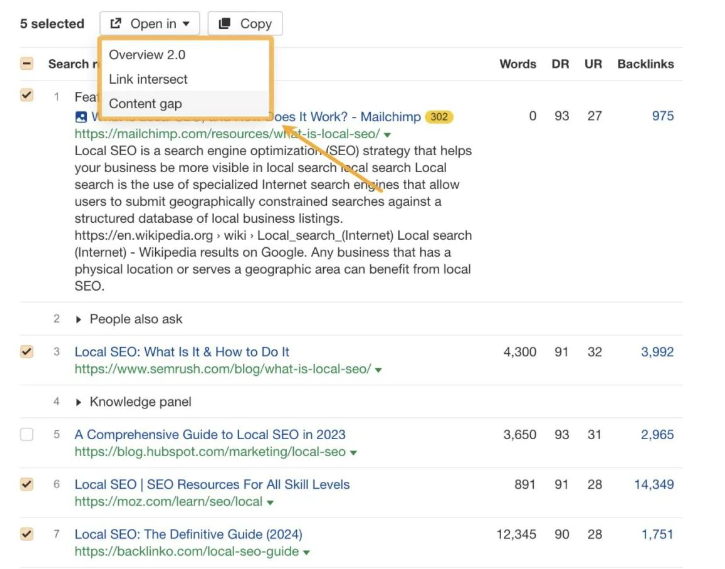This screenshot has width=725, height=569.
Task: Select Content gap from the menu
Action: [145, 103]
